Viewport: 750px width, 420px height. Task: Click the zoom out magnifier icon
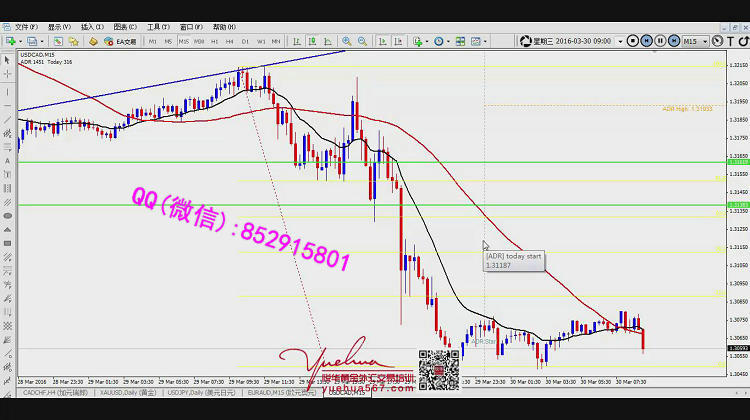(360, 41)
